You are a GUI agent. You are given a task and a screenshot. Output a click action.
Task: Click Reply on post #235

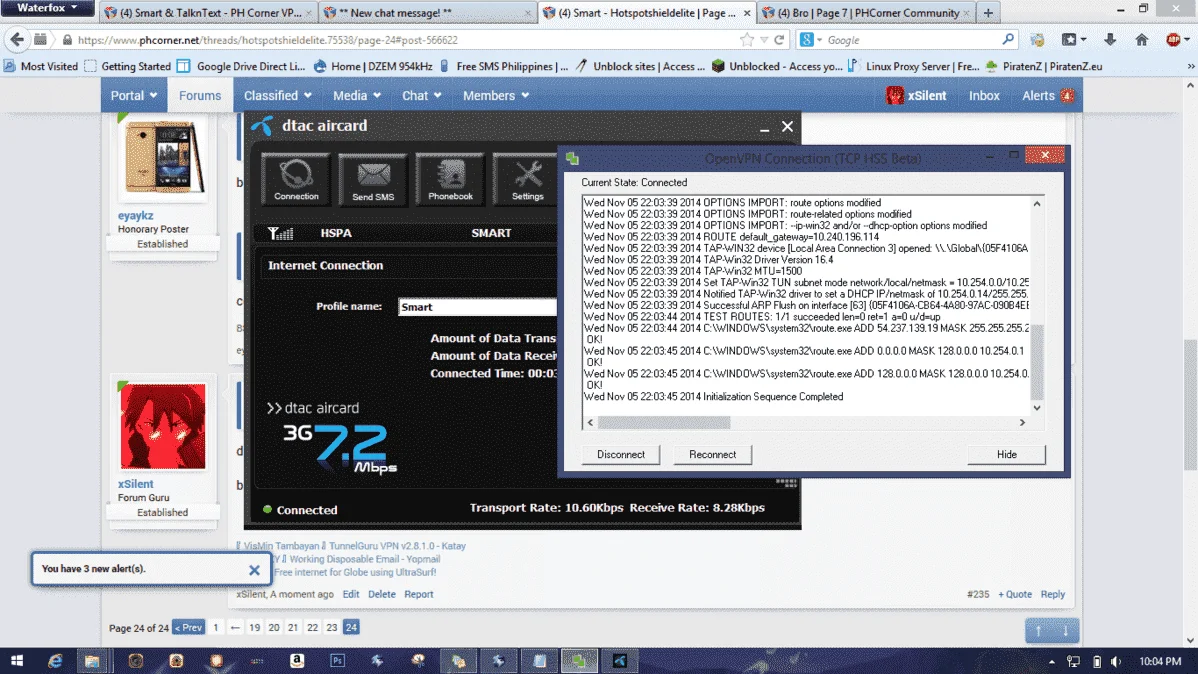point(1052,595)
